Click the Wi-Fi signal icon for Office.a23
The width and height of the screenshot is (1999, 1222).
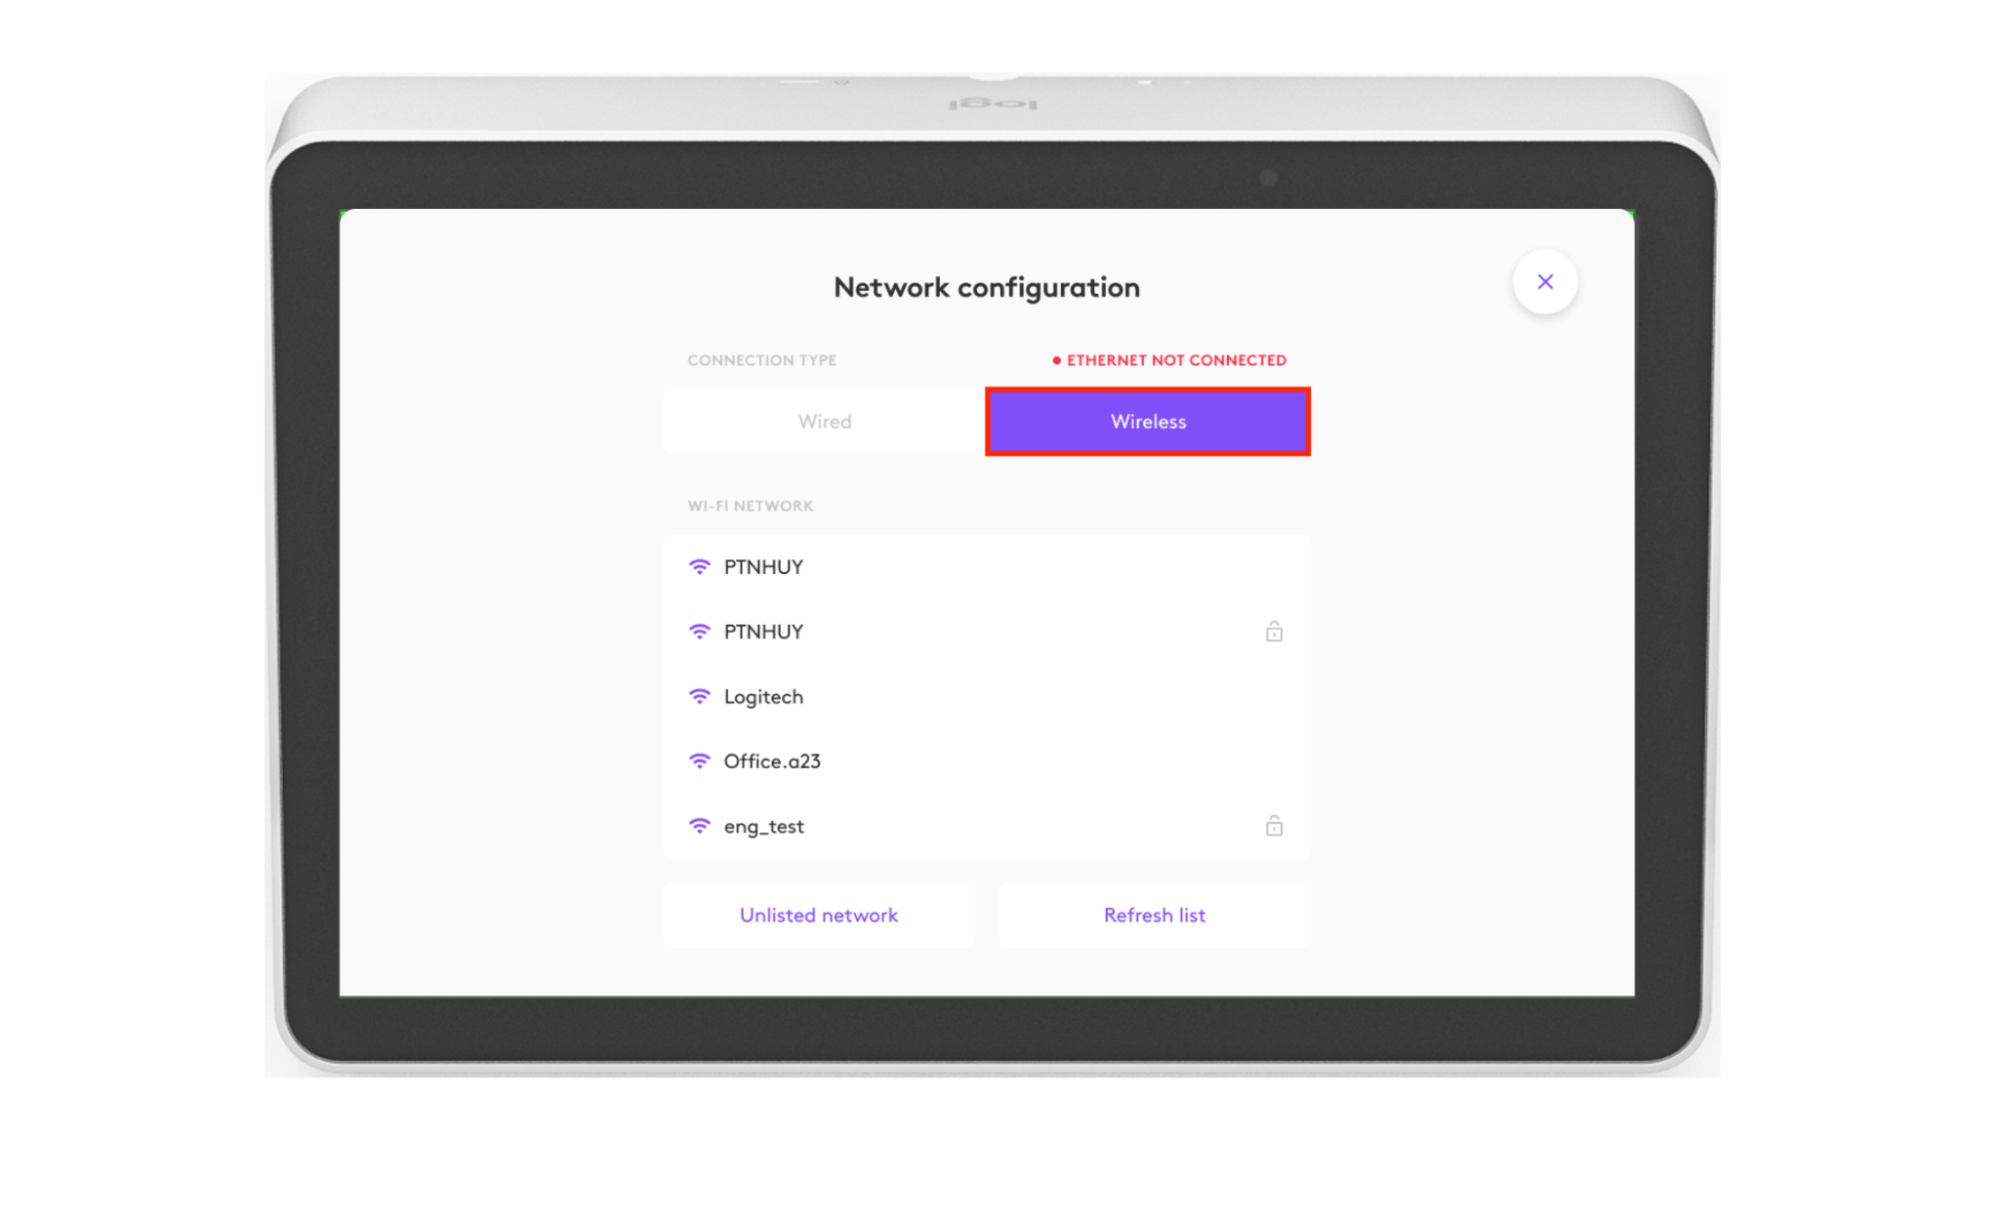click(x=700, y=761)
